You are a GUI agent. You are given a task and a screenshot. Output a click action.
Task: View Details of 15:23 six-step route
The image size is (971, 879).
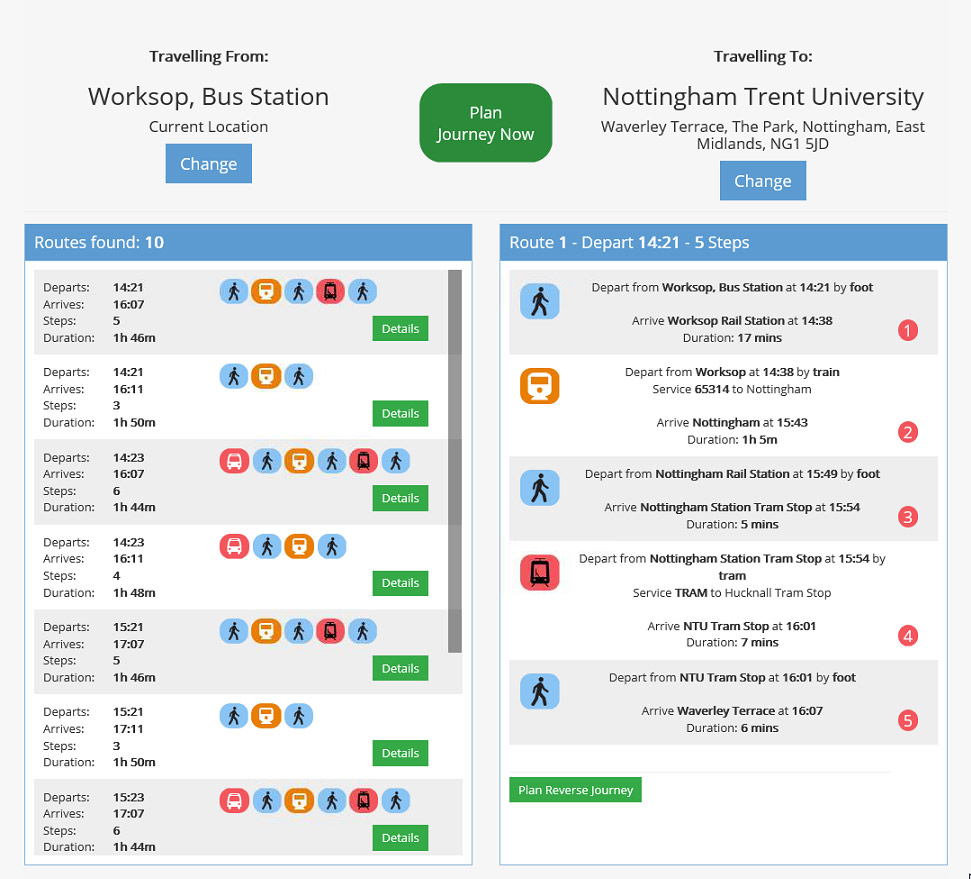pos(400,838)
